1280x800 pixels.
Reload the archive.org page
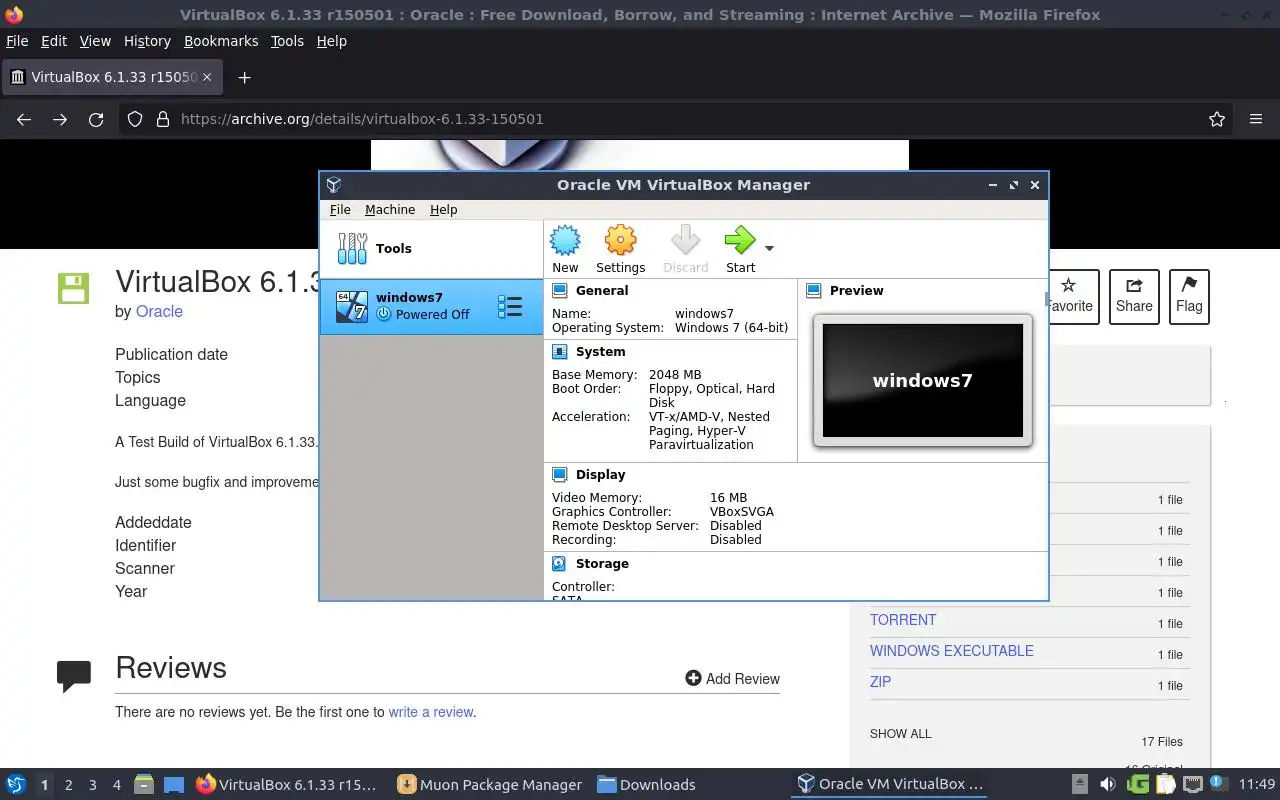(x=96, y=119)
